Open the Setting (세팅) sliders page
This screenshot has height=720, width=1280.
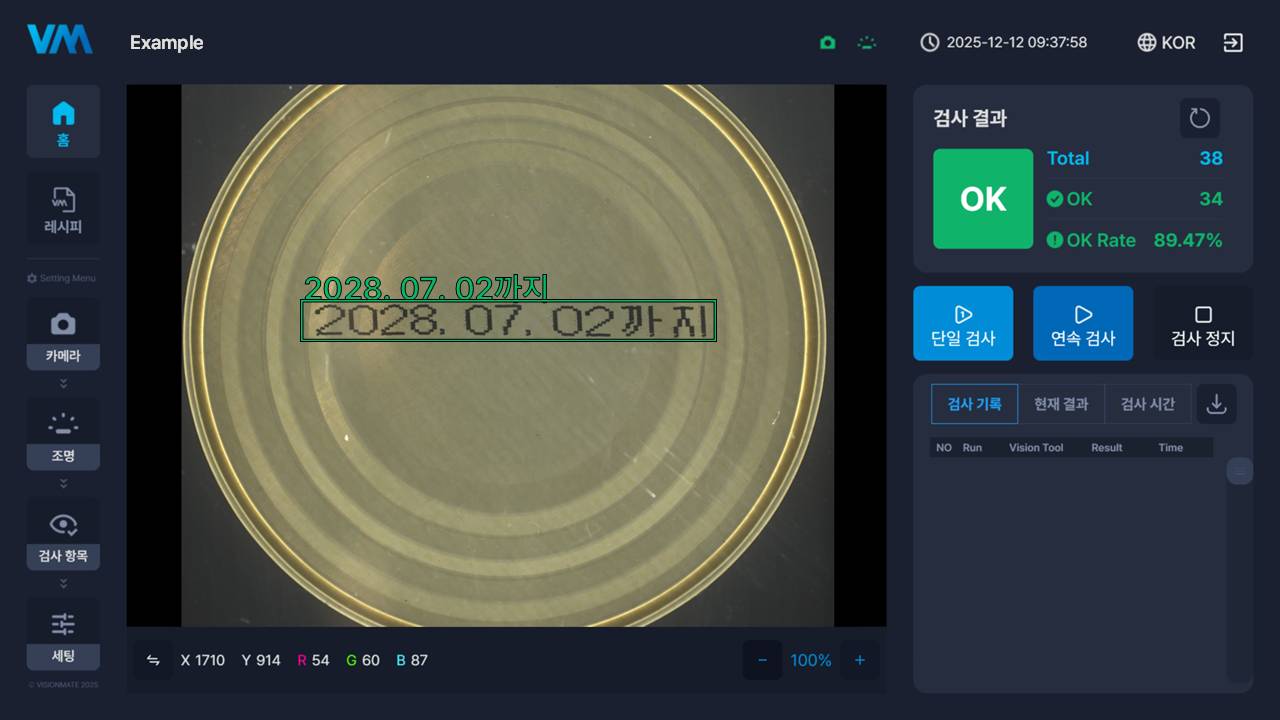[63, 634]
